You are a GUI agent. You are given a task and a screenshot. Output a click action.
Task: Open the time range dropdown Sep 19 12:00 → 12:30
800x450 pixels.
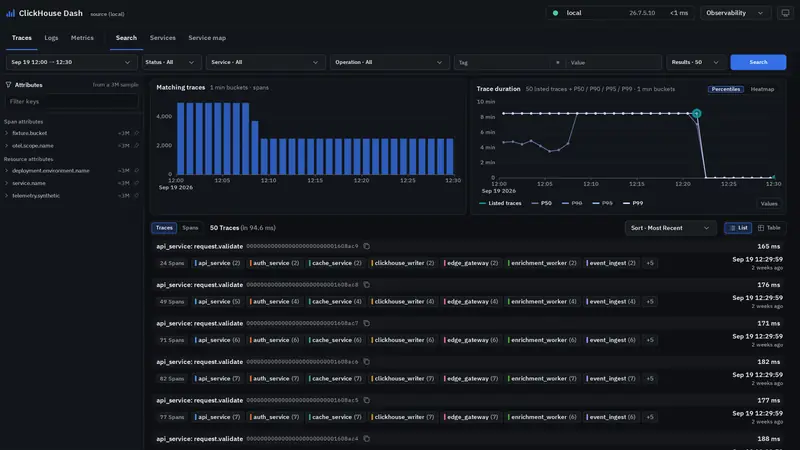[70, 62]
